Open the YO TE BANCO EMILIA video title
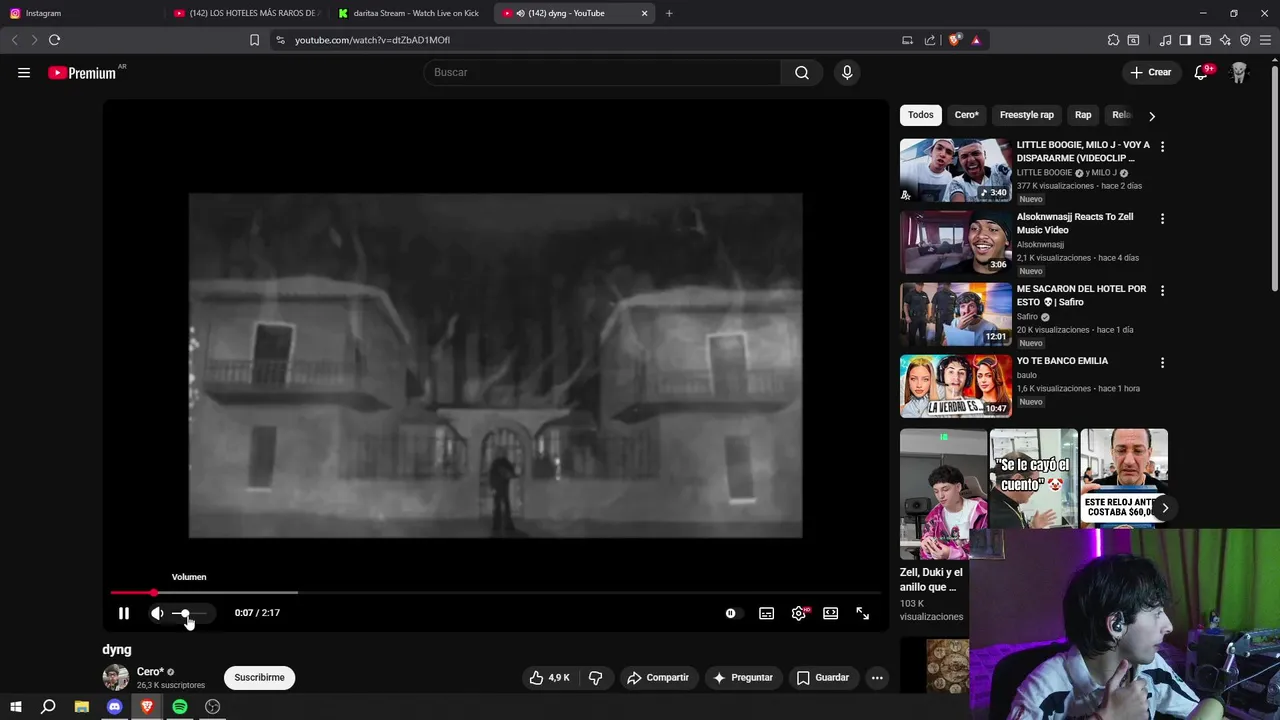The image size is (1280, 720). click(x=1062, y=361)
